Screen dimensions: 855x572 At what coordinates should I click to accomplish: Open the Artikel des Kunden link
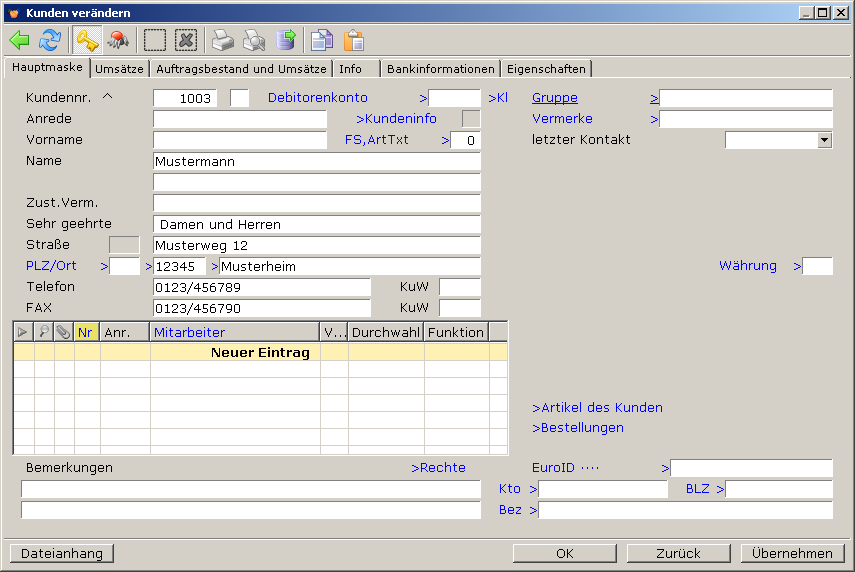(x=597, y=408)
